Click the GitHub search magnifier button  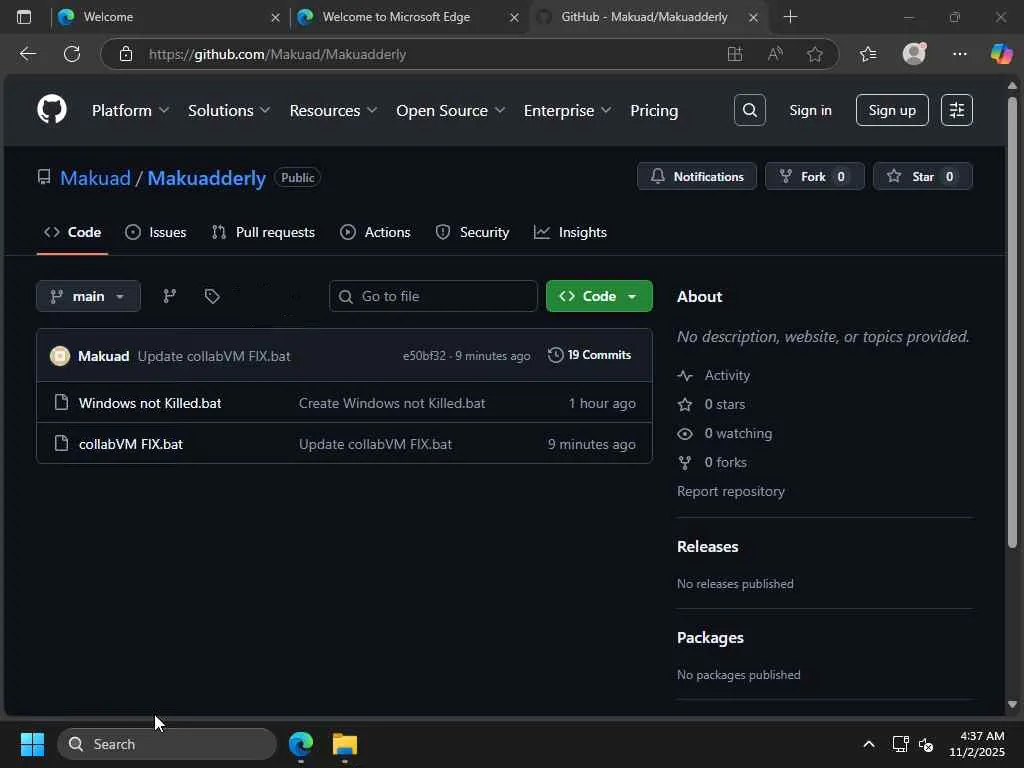(x=749, y=110)
